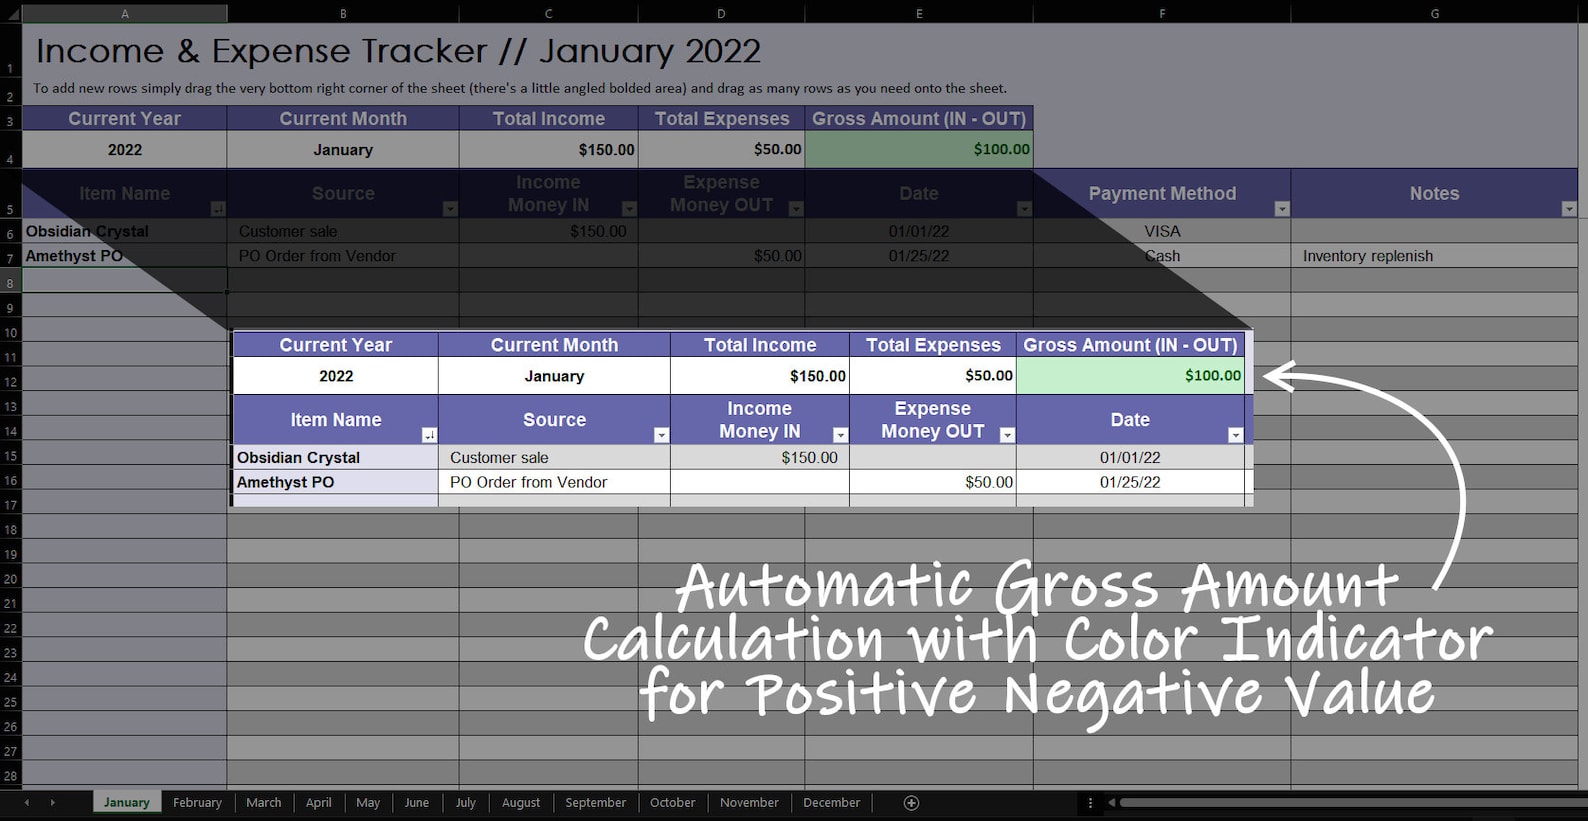Select row 20 header

click(x=10, y=578)
